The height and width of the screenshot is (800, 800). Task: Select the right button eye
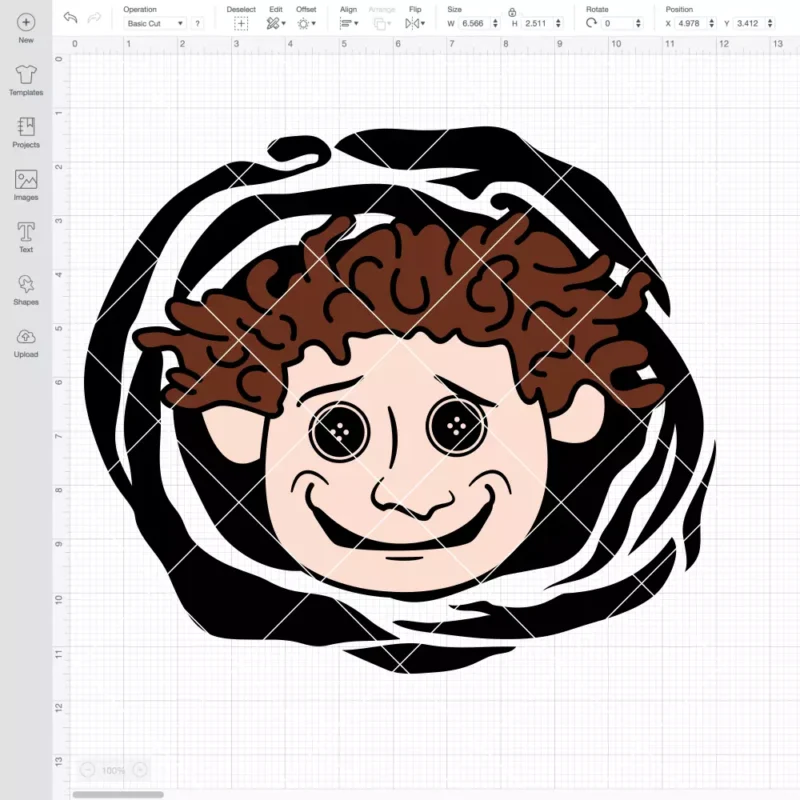point(456,424)
